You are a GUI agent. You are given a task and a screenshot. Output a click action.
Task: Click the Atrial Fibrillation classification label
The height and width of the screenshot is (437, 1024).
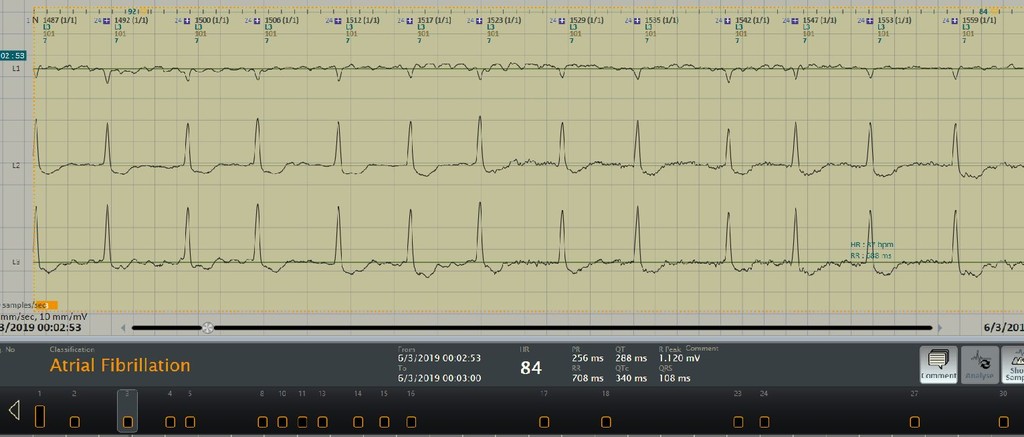point(120,365)
